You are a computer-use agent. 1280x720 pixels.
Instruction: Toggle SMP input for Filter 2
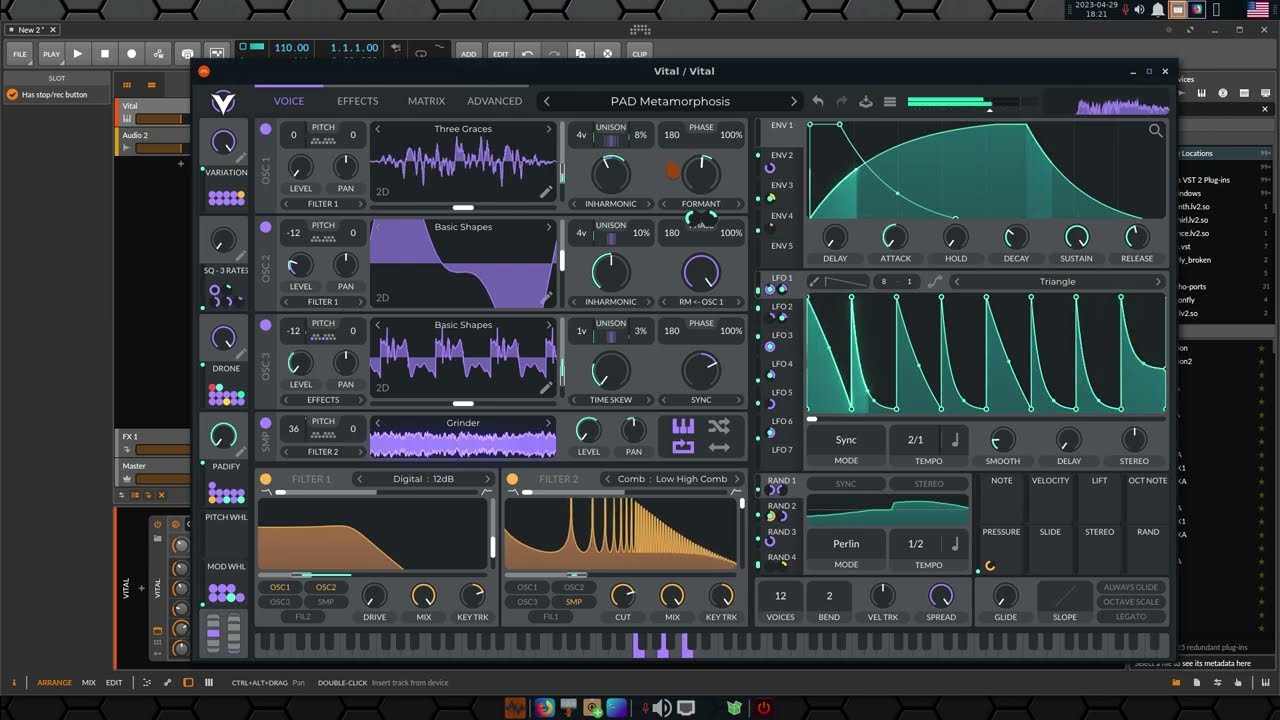pos(574,602)
